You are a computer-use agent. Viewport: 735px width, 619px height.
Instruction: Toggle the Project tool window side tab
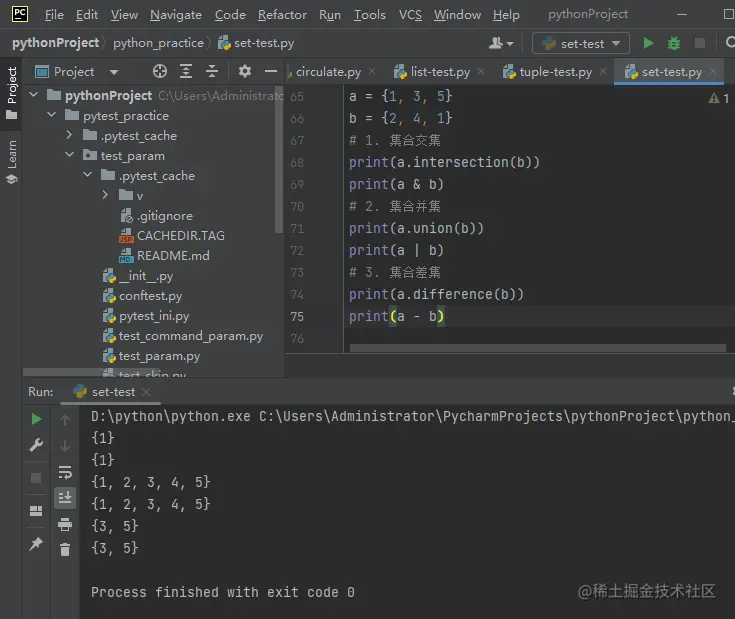click(11, 93)
